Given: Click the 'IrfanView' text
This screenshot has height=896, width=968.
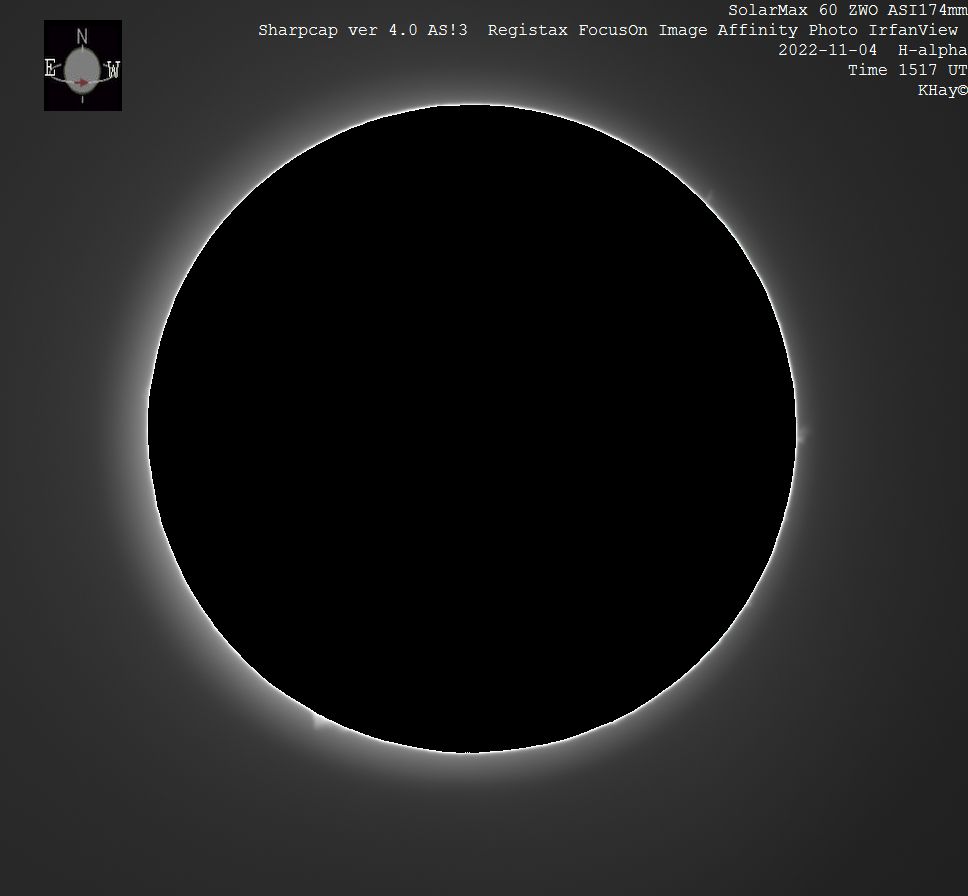Looking at the screenshot, I should [912, 30].
